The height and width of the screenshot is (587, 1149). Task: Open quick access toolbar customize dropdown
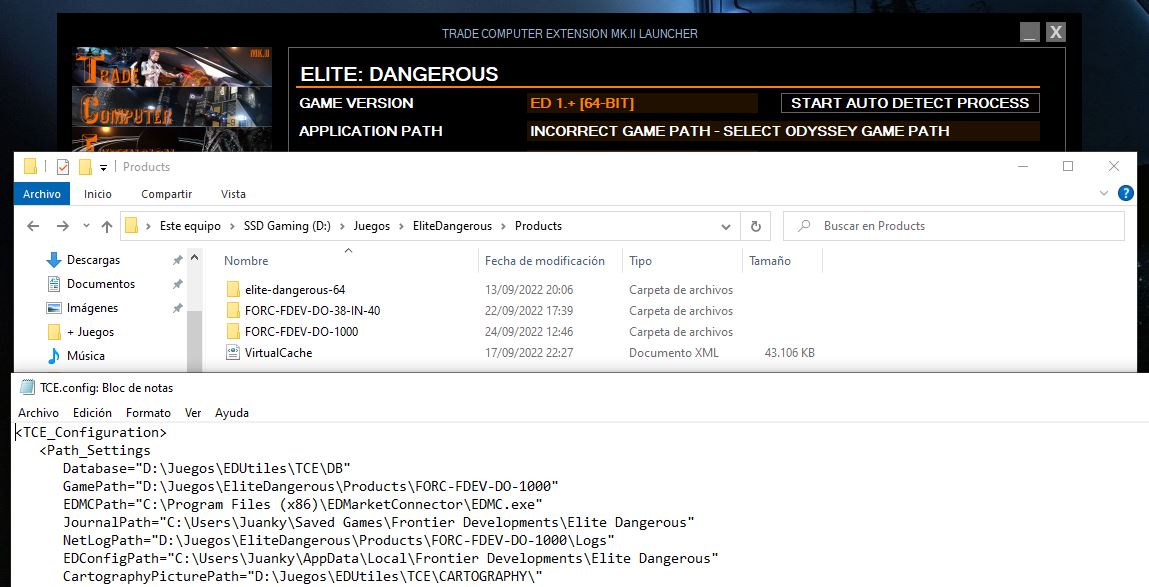(x=103, y=168)
